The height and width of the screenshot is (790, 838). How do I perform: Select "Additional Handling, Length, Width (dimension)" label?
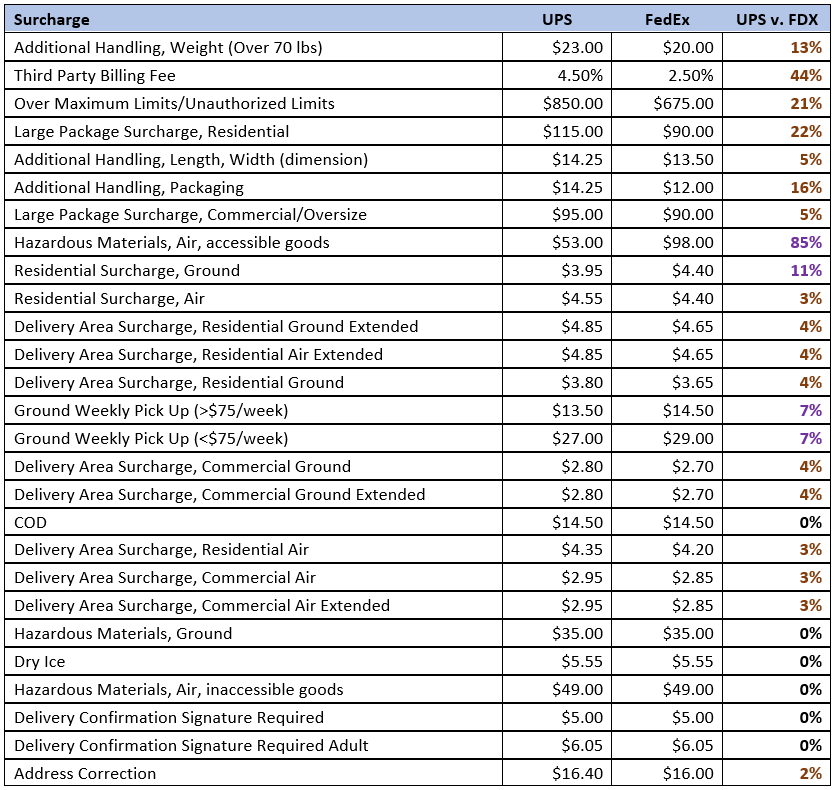(x=191, y=159)
